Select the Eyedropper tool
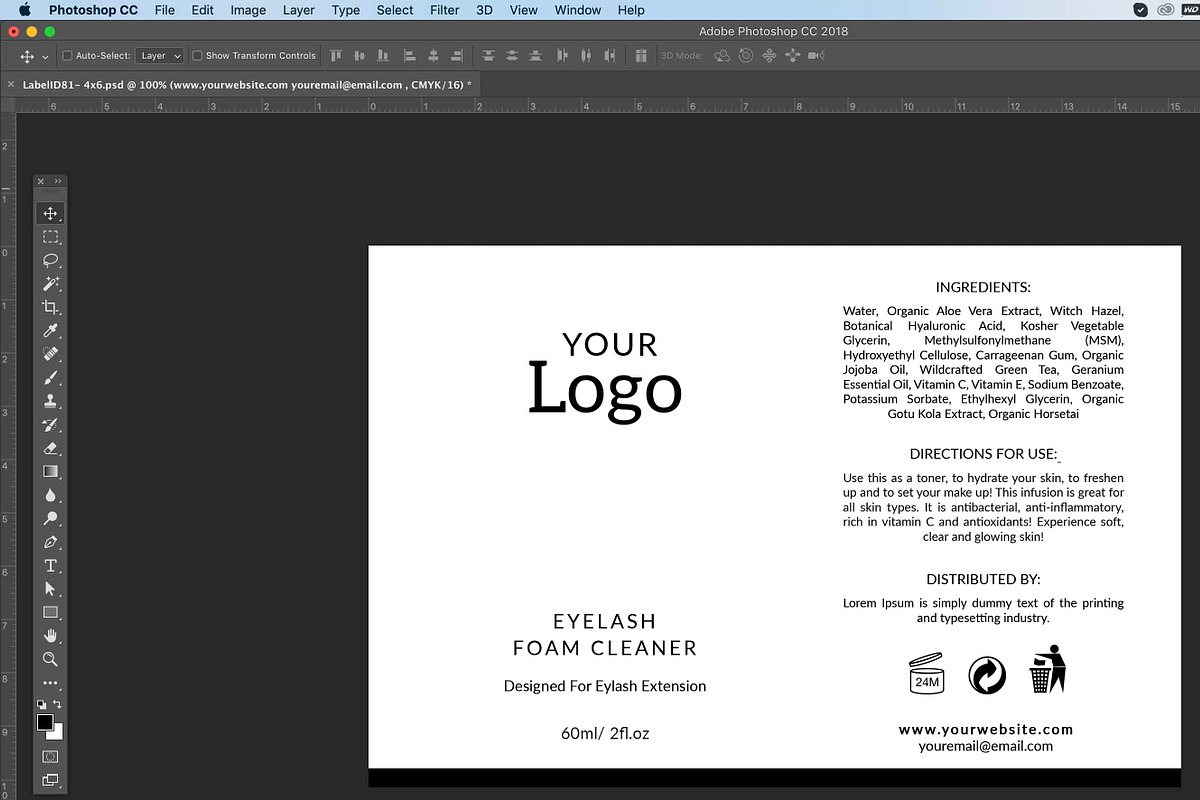The width and height of the screenshot is (1200, 800). [x=50, y=331]
